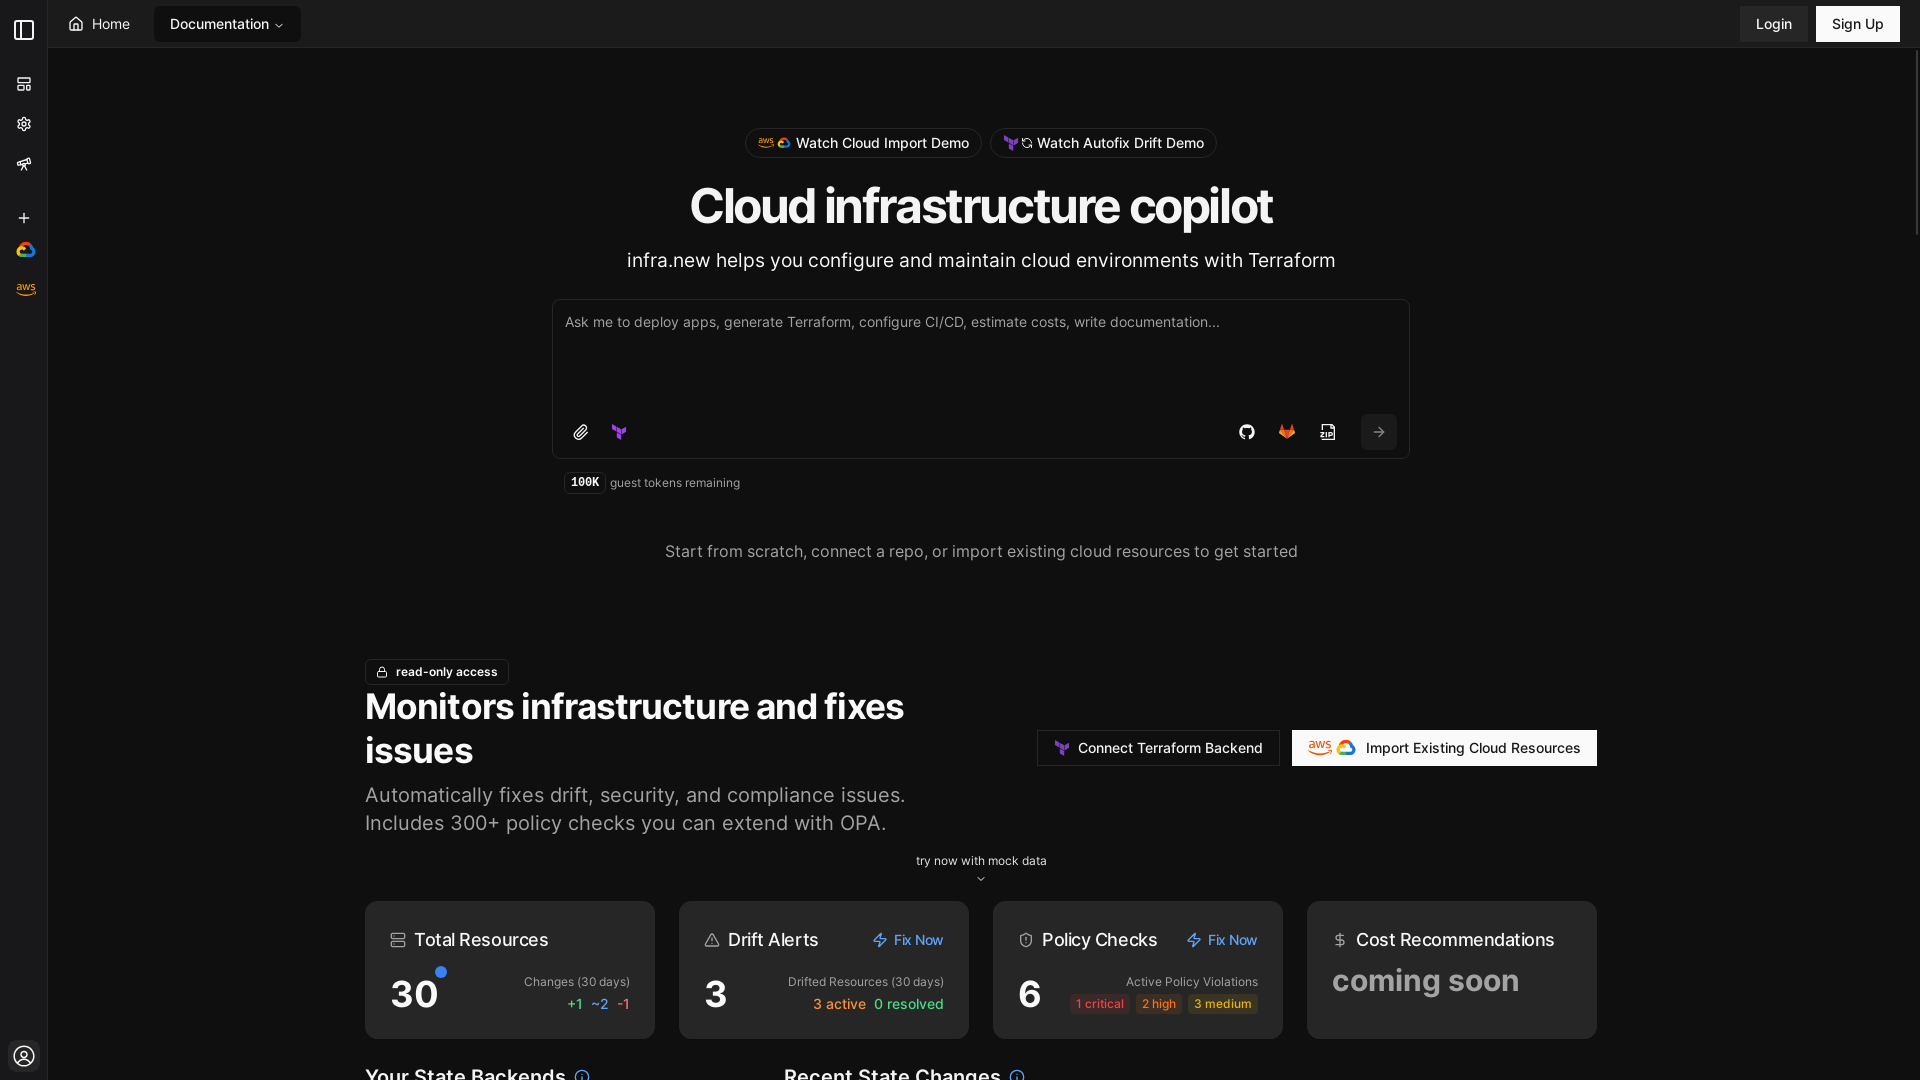Toggle the sidebar panel icon
The image size is (1920, 1080).
[x=24, y=30]
